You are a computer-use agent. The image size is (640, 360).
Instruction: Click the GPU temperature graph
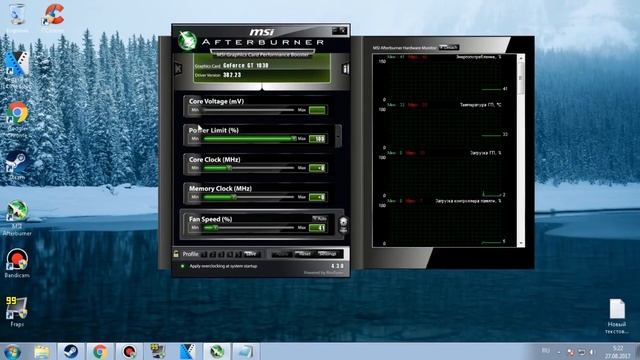(444, 127)
